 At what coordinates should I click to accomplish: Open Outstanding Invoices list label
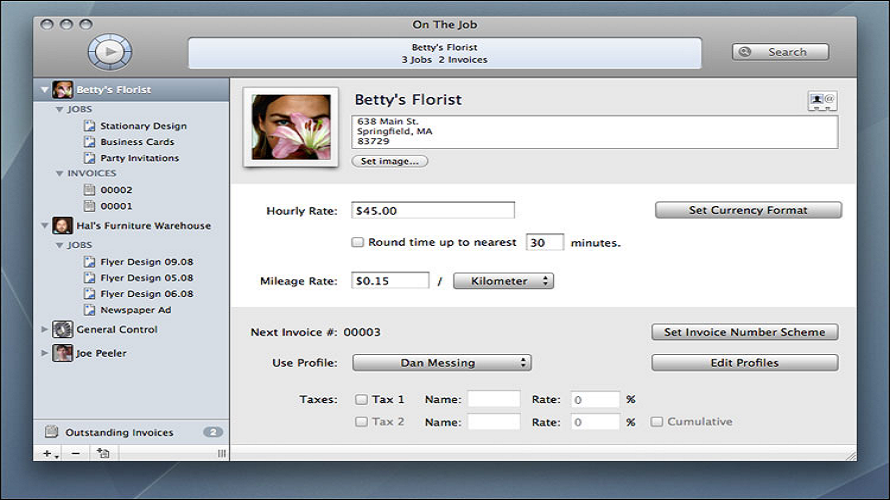(119, 432)
